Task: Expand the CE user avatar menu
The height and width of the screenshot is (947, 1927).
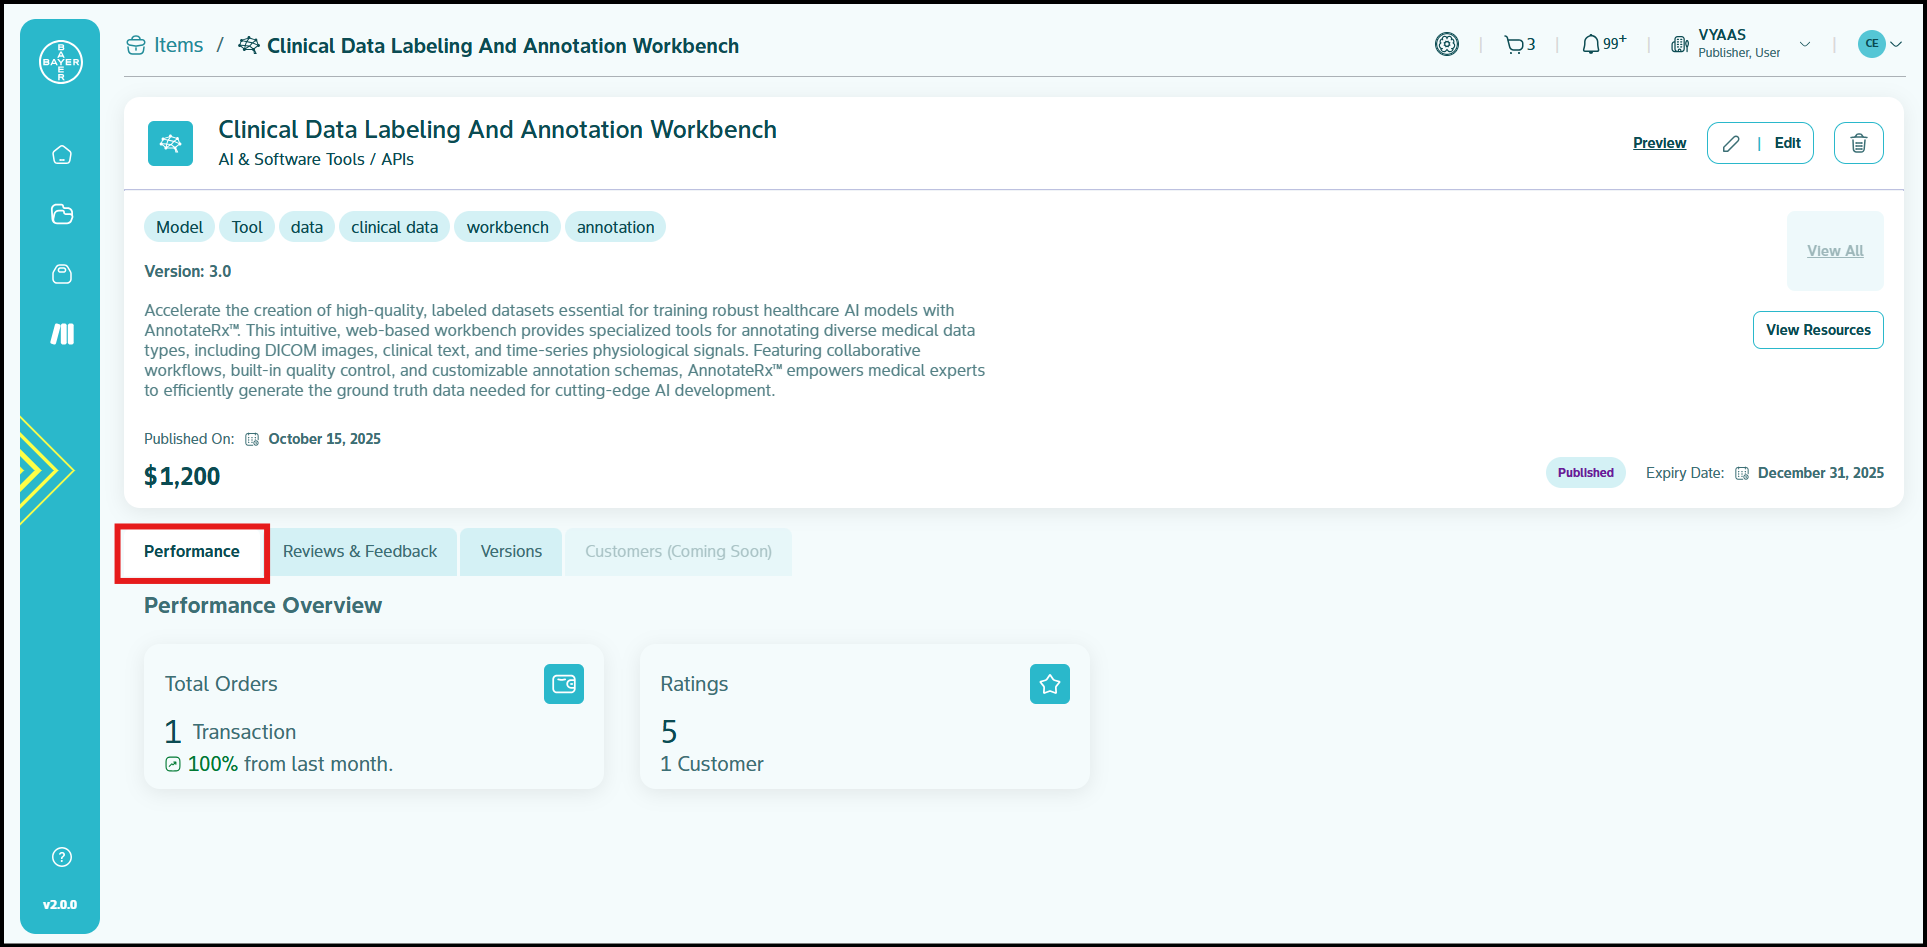Action: [x=1880, y=44]
